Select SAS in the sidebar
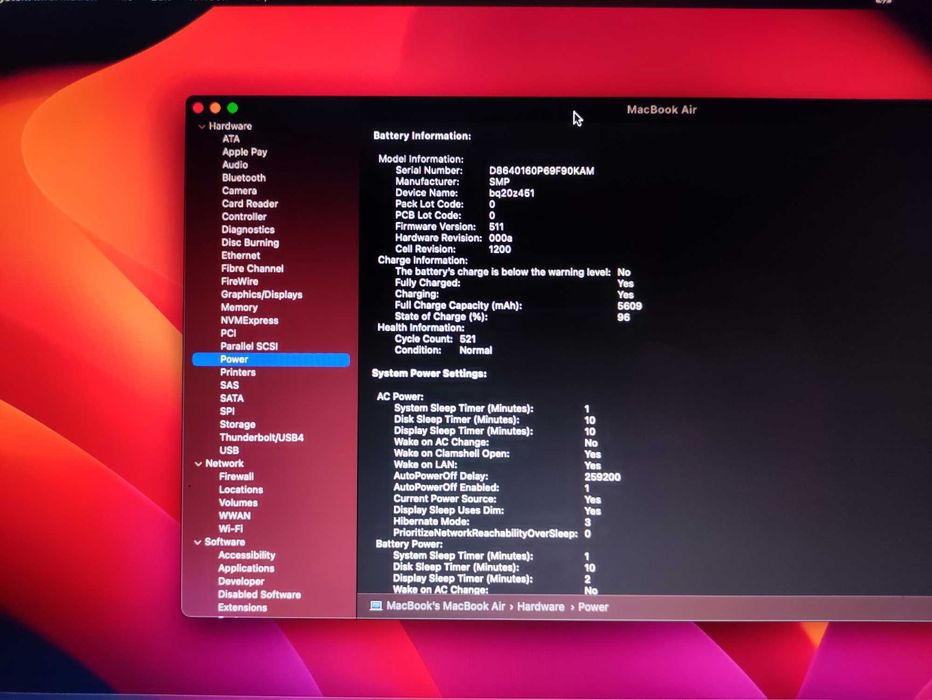The image size is (932, 700). pyautogui.click(x=229, y=386)
